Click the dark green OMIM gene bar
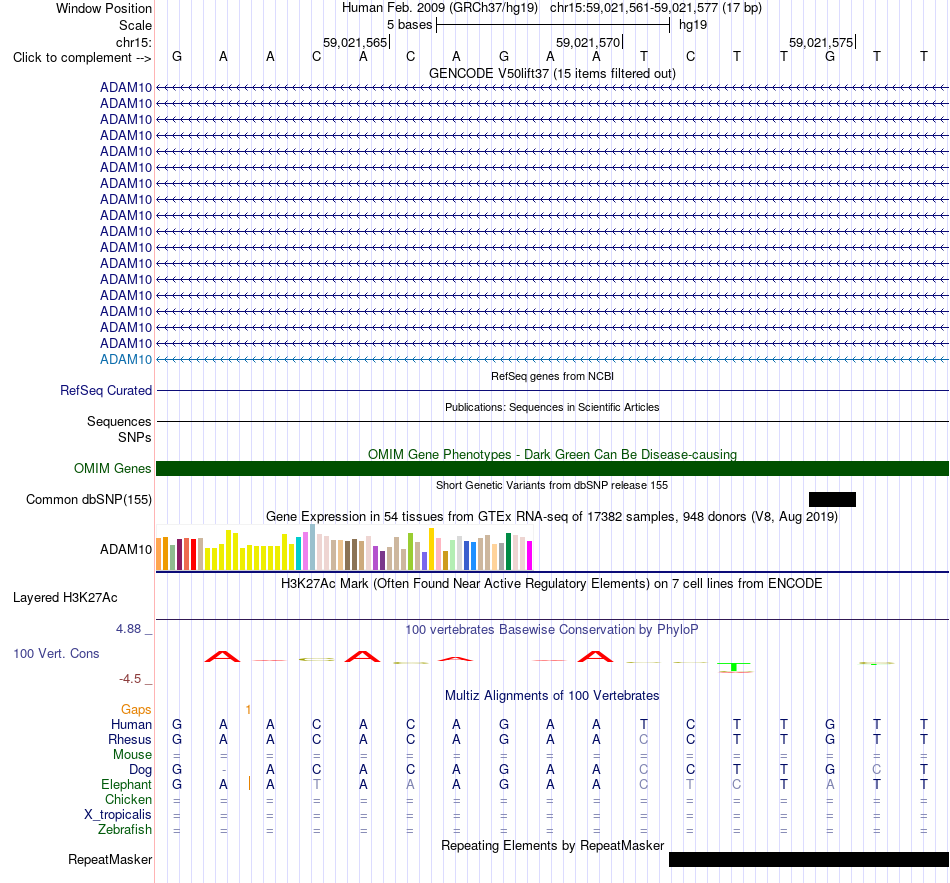Viewport: 950px width, 883px height. point(553,468)
